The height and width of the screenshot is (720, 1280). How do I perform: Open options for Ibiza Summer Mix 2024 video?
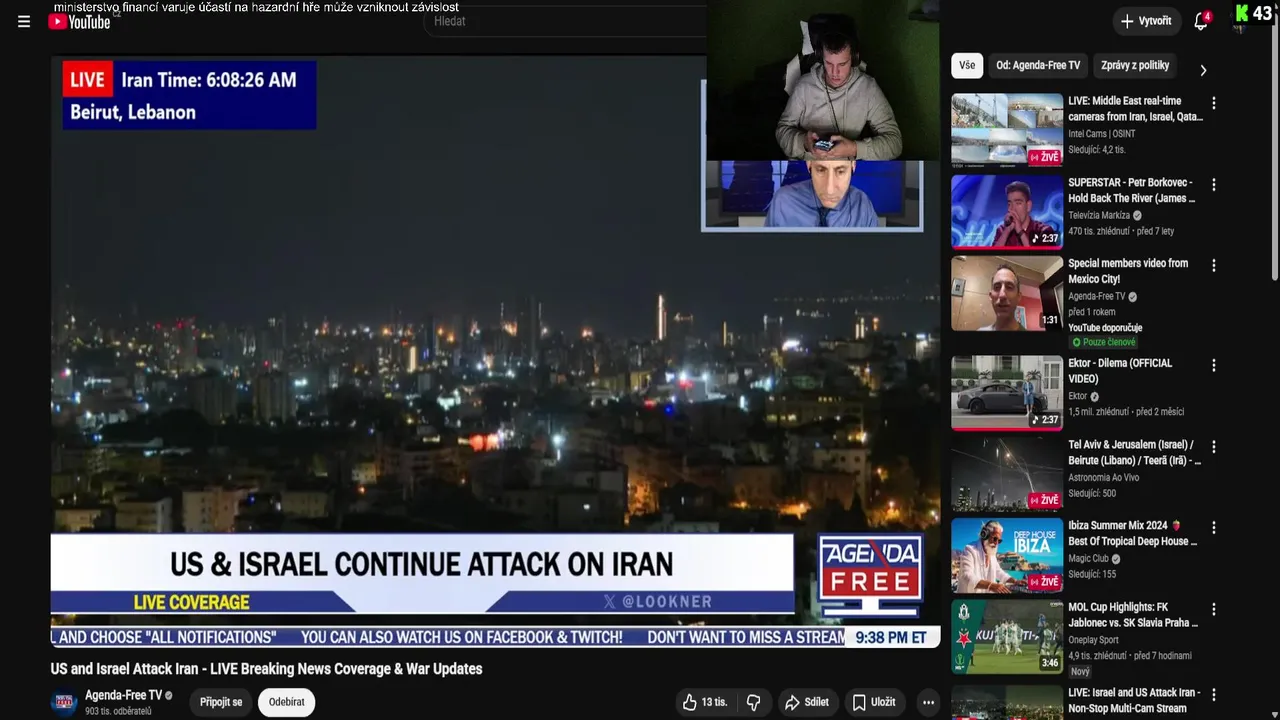1214,528
